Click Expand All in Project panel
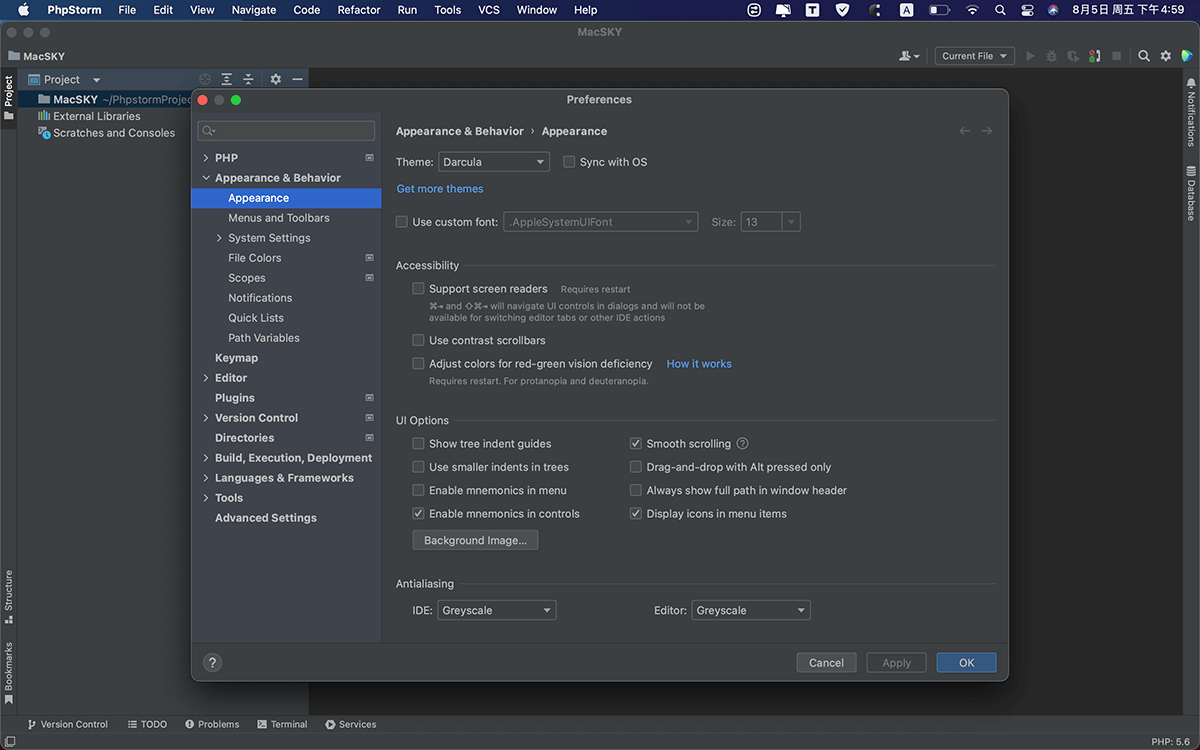Viewport: 1200px width, 750px height. point(227,79)
